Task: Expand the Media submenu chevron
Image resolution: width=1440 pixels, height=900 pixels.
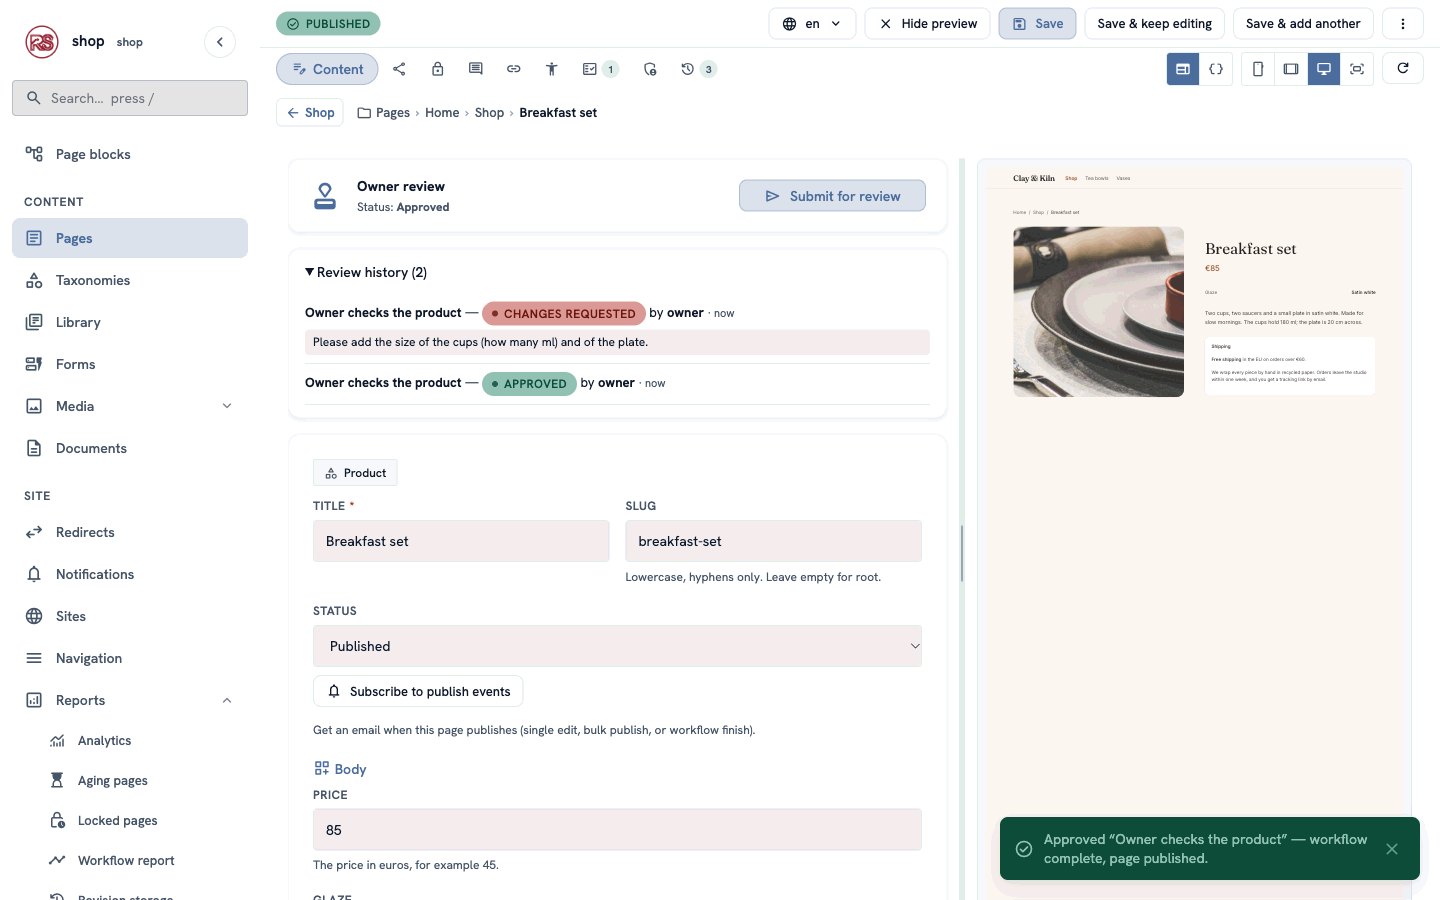Action: click(x=227, y=406)
